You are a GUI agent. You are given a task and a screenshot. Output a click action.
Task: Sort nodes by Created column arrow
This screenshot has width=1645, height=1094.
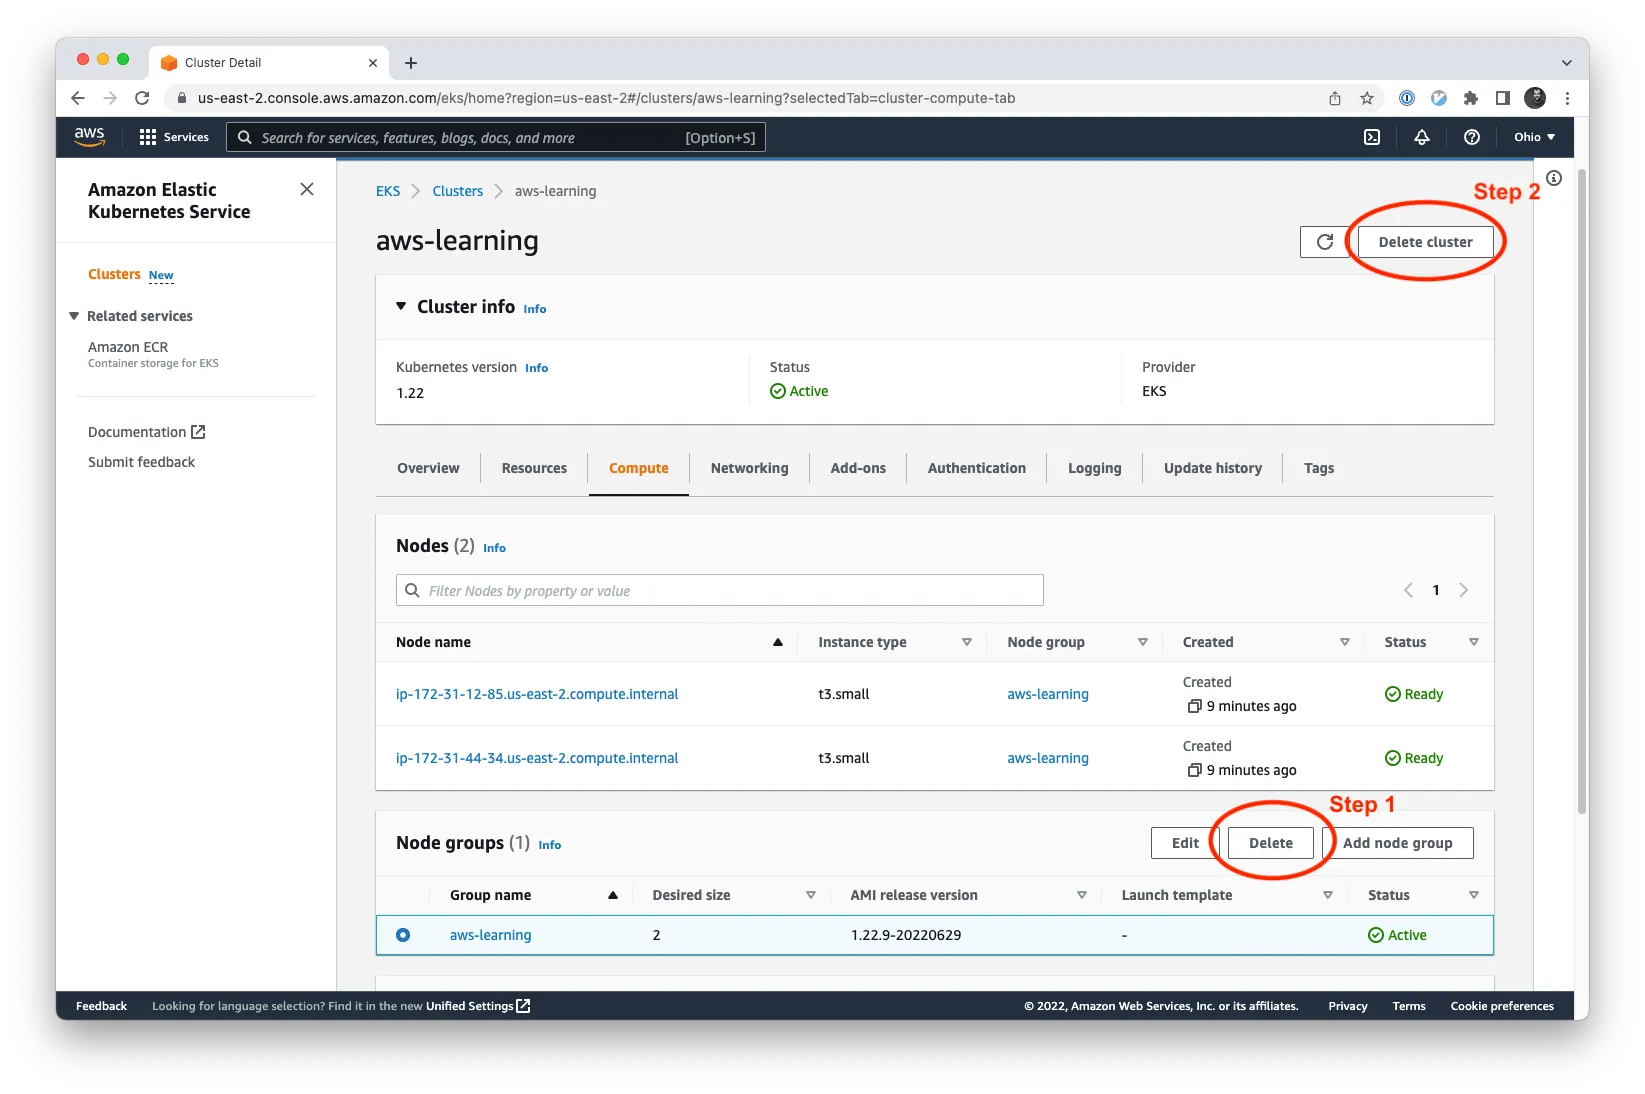(1344, 642)
